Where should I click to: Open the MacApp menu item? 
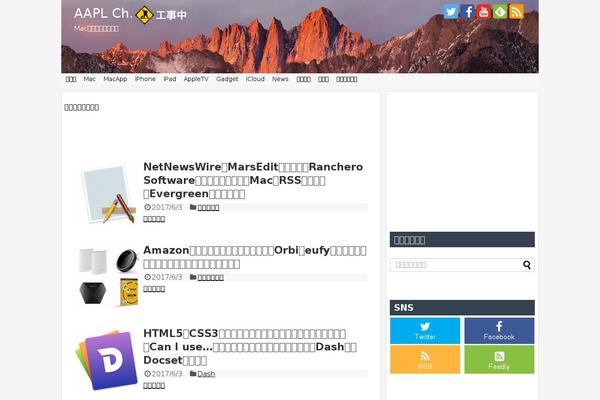click(115, 79)
